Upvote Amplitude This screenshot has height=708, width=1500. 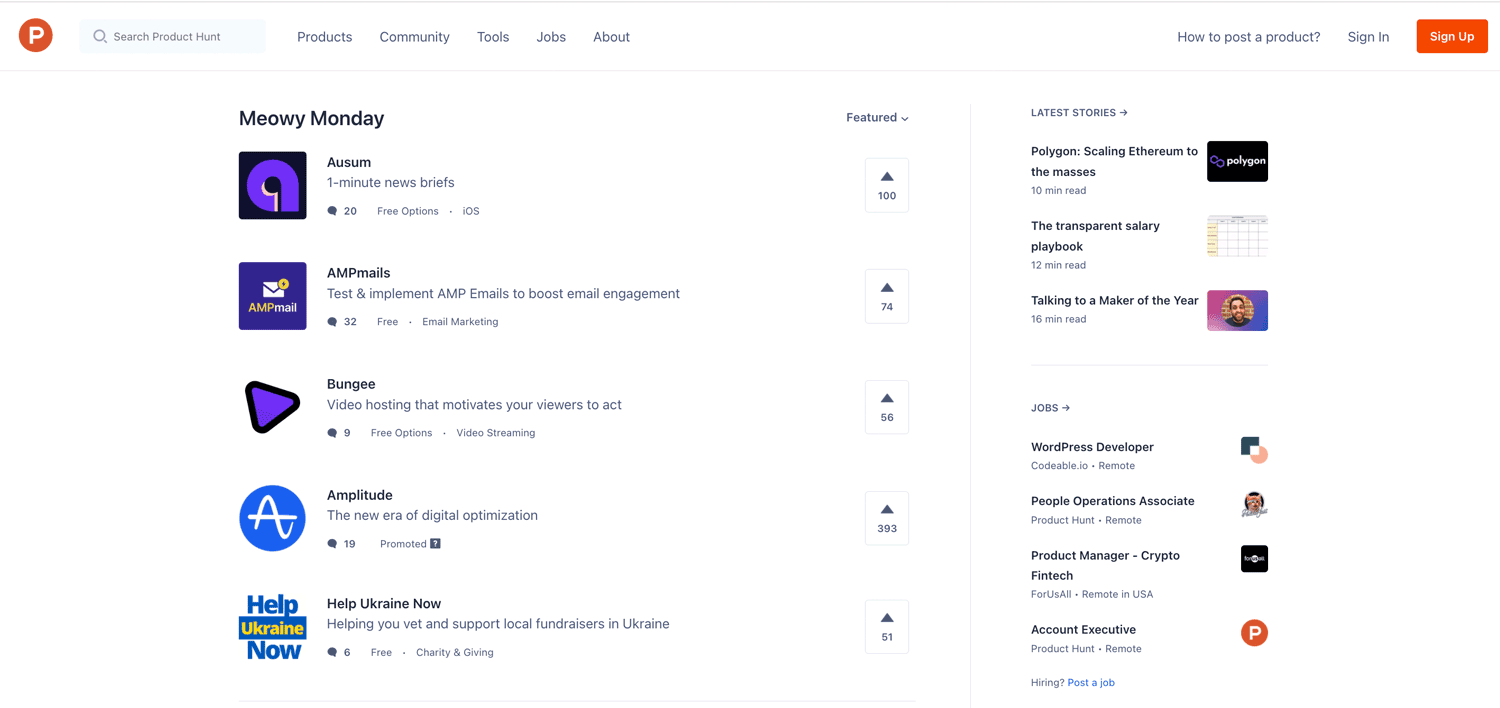(x=886, y=517)
